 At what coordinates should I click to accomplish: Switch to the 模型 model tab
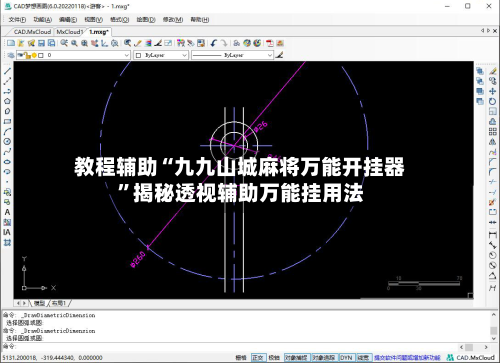39,303
